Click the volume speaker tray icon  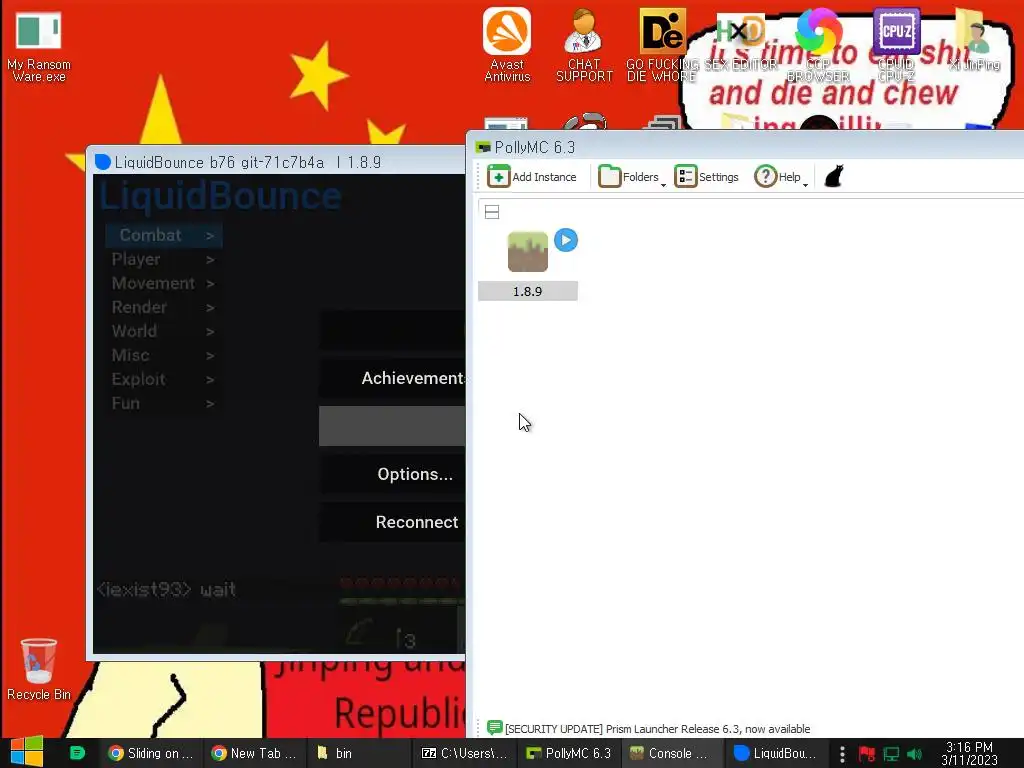coord(915,754)
